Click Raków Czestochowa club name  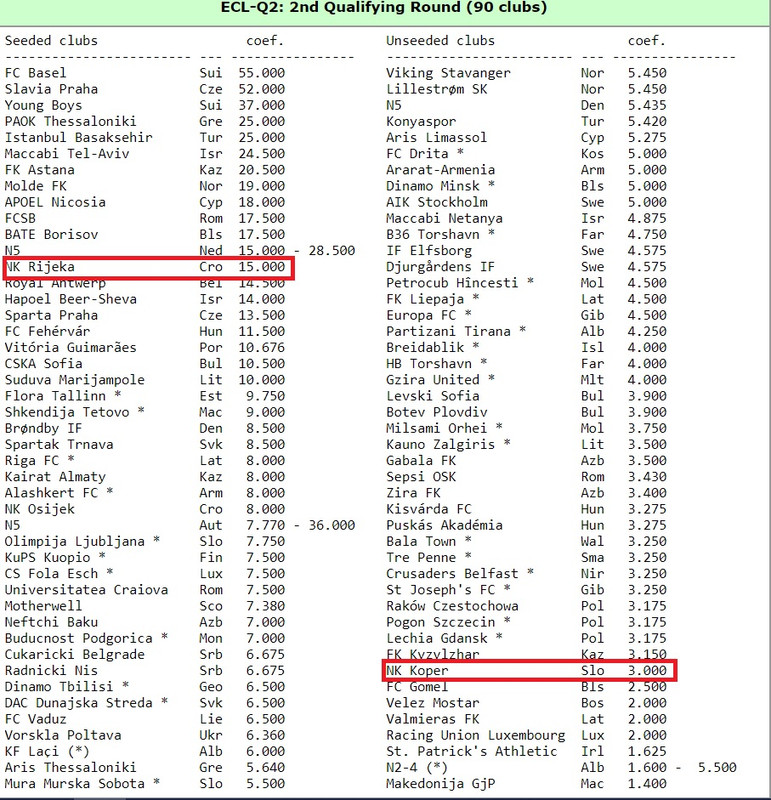pyautogui.click(x=452, y=606)
